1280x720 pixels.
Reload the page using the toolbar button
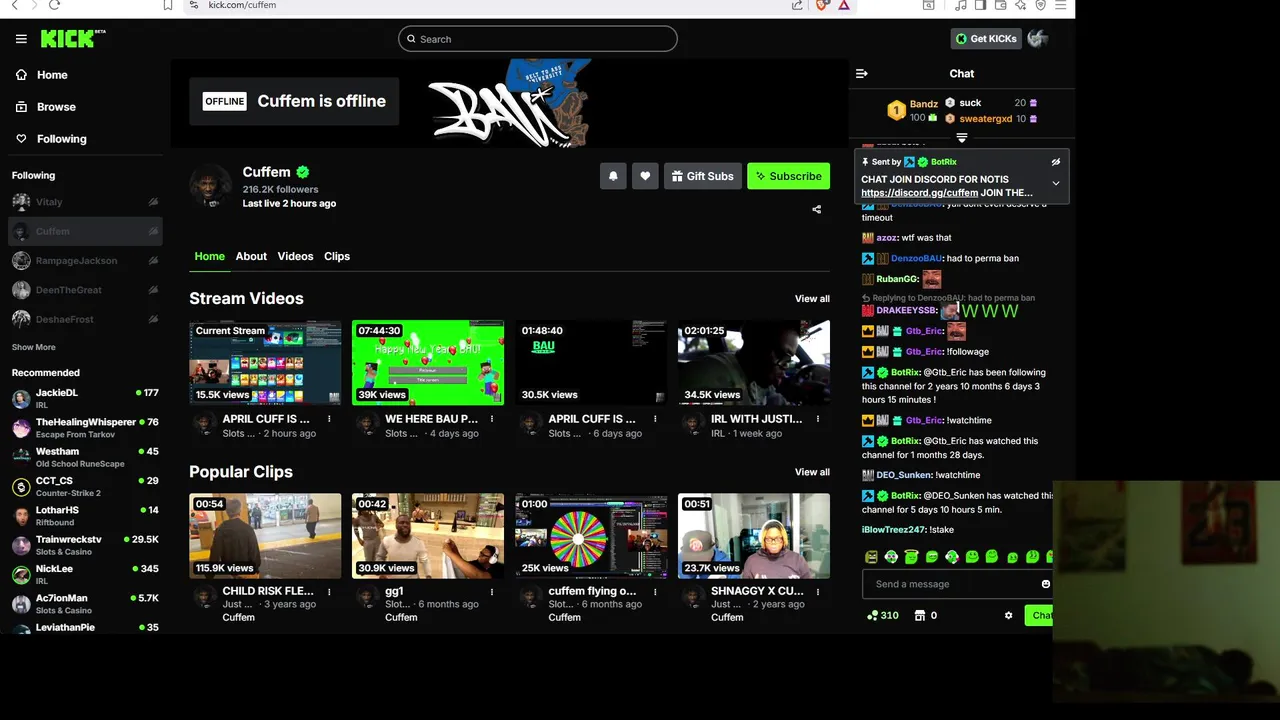[54, 5]
